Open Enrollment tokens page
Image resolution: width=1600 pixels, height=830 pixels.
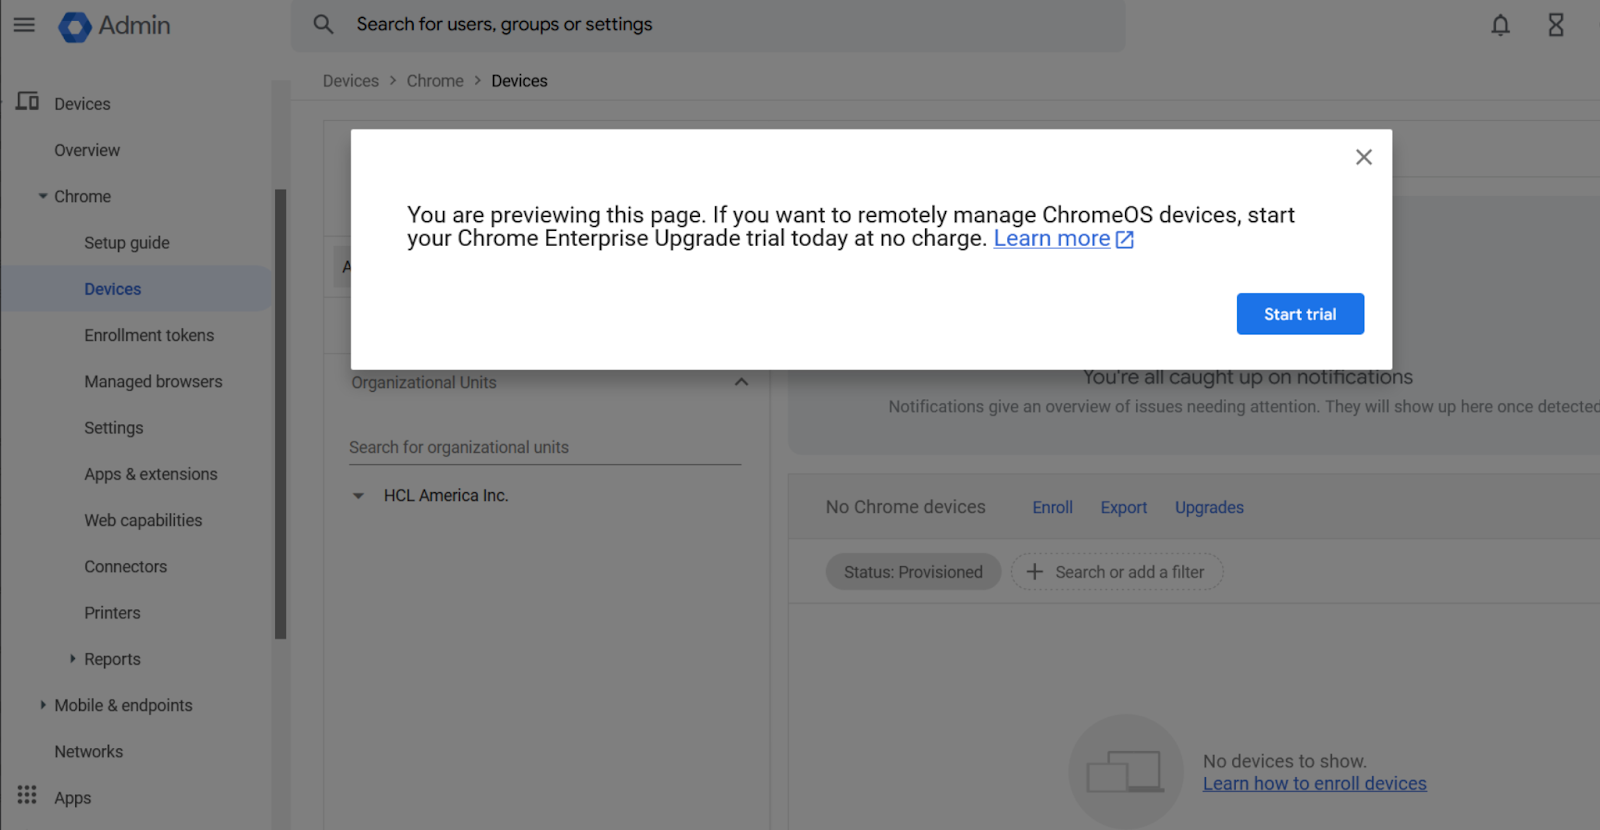(149, 335)
